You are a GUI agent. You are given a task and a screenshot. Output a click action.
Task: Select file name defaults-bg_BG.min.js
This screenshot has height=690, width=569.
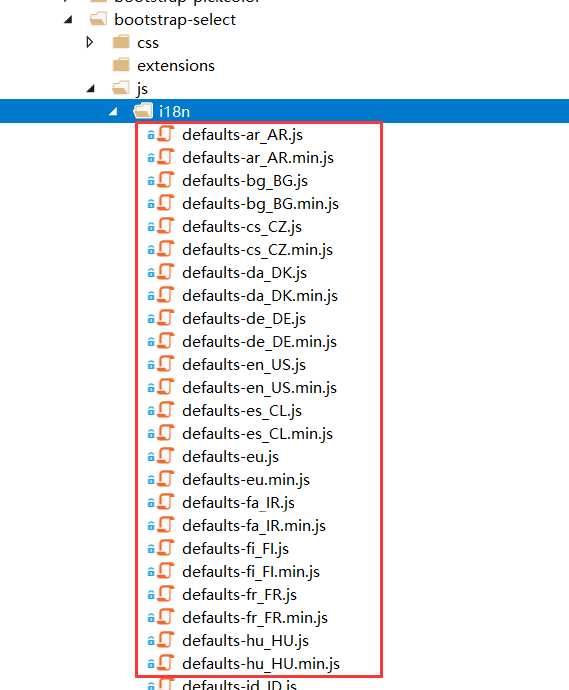point(261,204)
